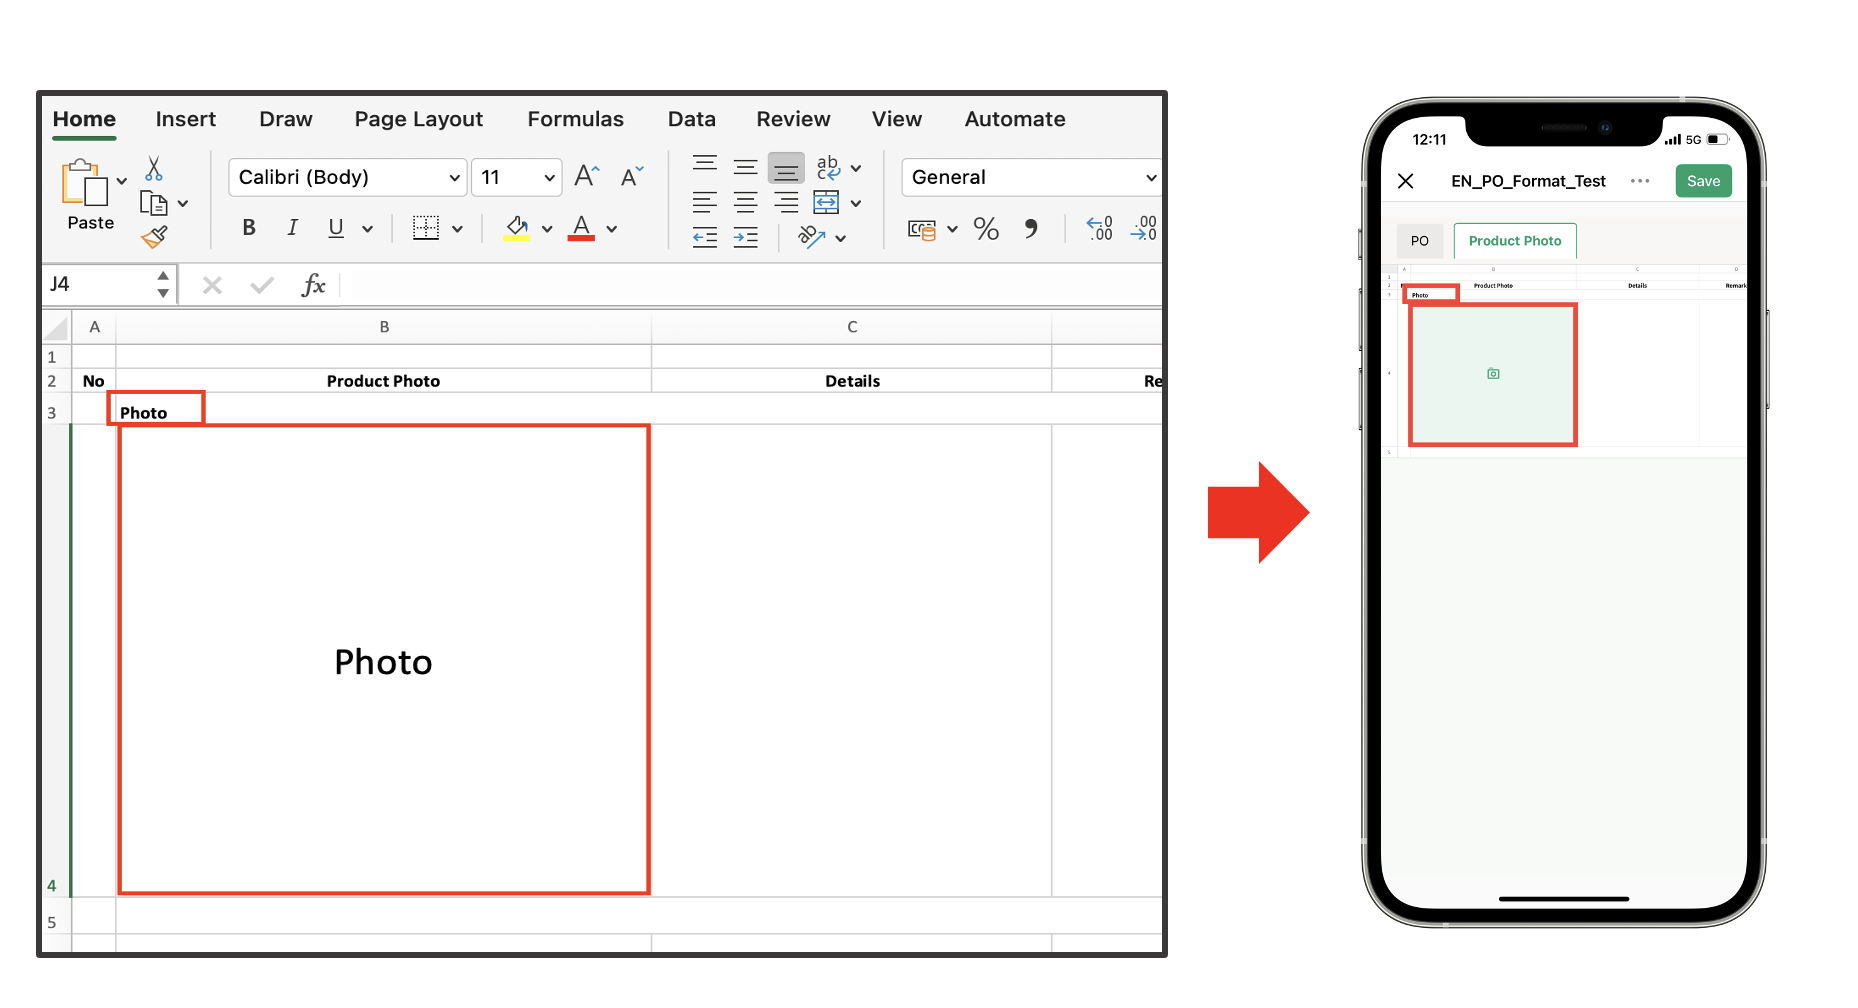Toggle Underline formatting

tap(336, 228)
